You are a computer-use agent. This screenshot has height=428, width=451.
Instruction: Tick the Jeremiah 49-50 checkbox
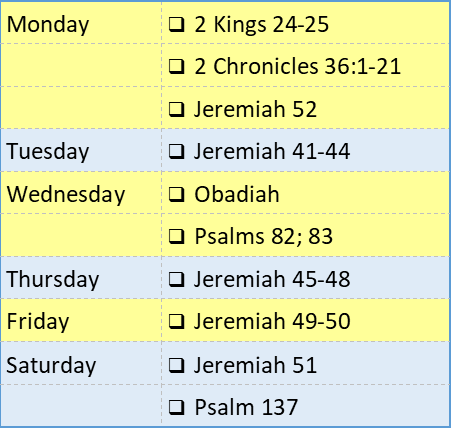pyautogui.click(x=176, y=321)
